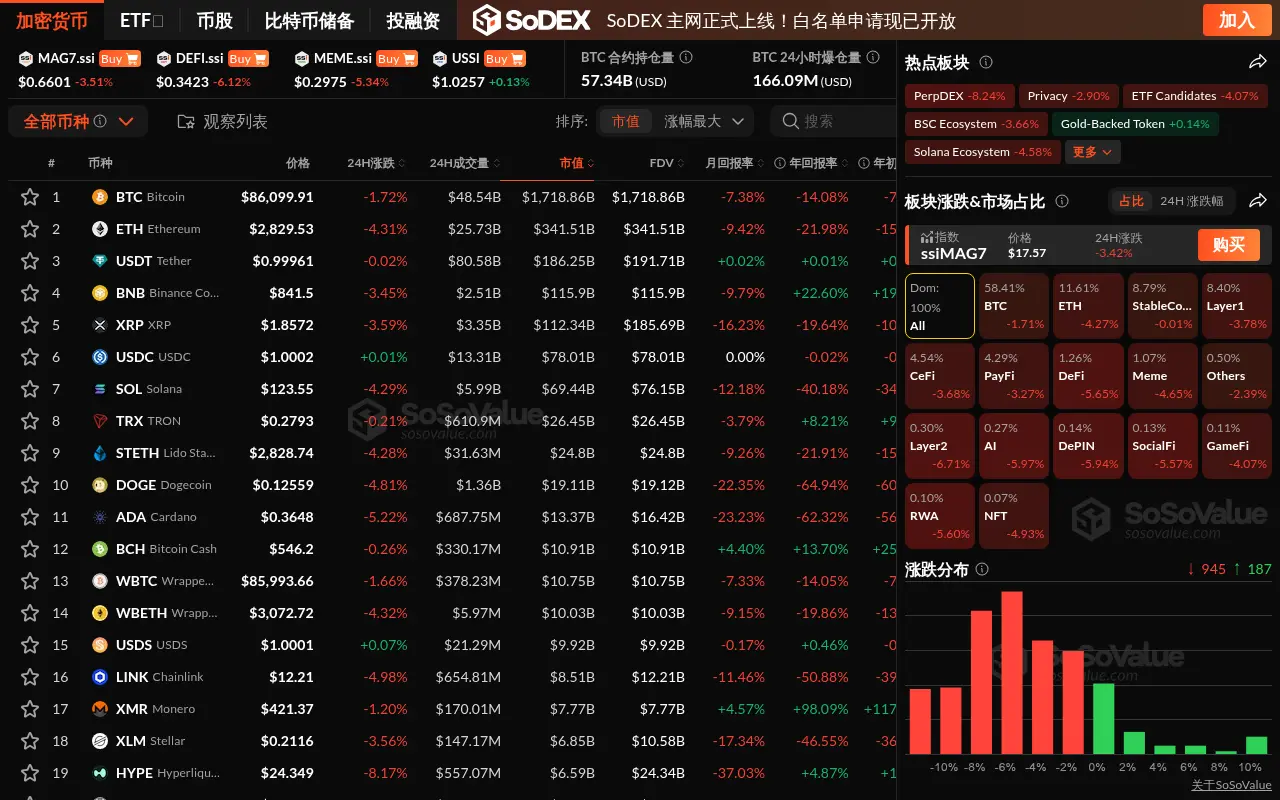Screen dimensions: 1280x800
Task: Click the share icon in 板块涨跌&市场占比 panel
Action: 1258,200
